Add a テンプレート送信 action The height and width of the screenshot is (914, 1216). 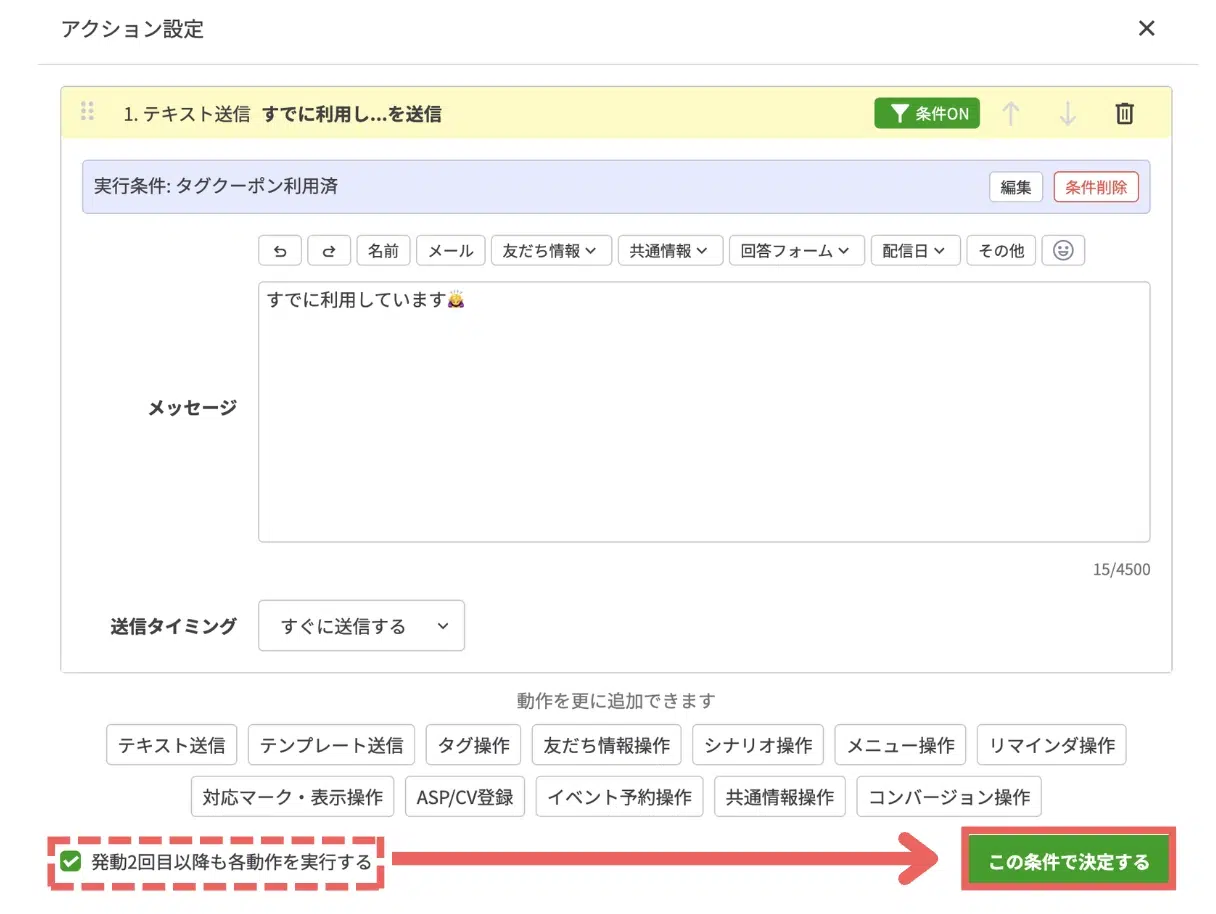pyautogui.click(x=331, y=745)
